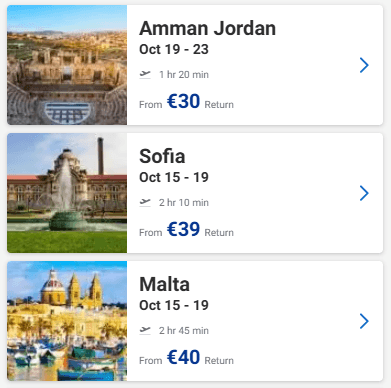The width and height of the screenshot is (391, 388).
Task: Click the 2 hr 45 min flight duration
Action: click(x=184, y=331)
